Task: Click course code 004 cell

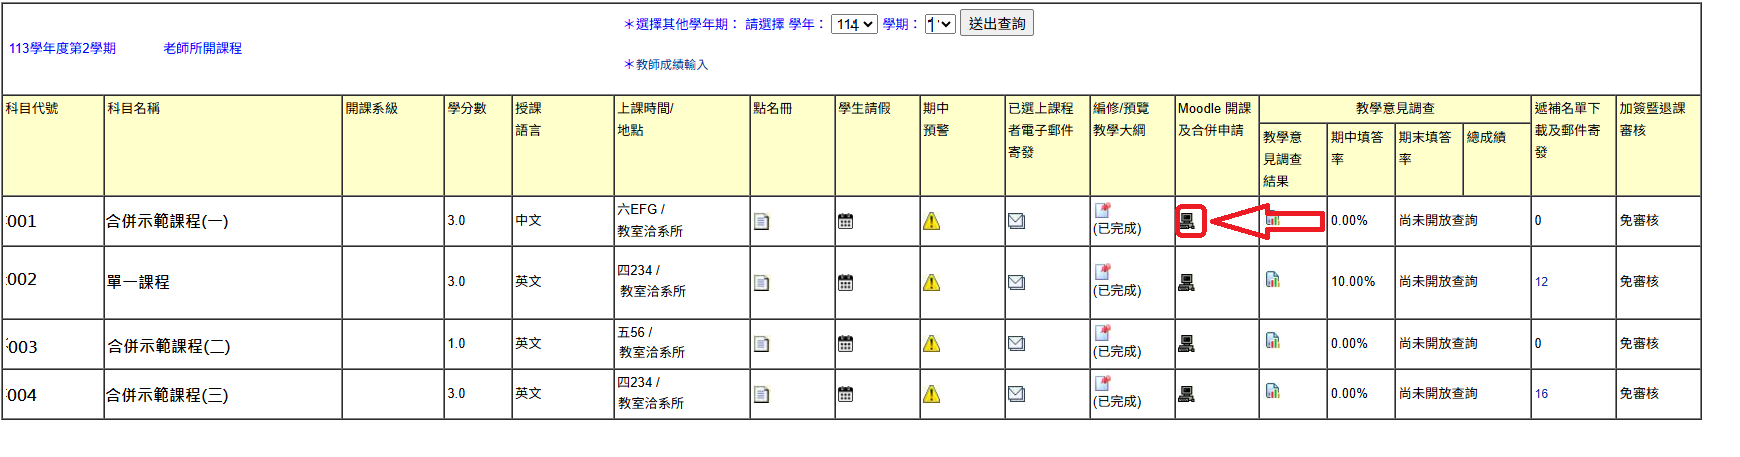Action: tap(53, 395)
